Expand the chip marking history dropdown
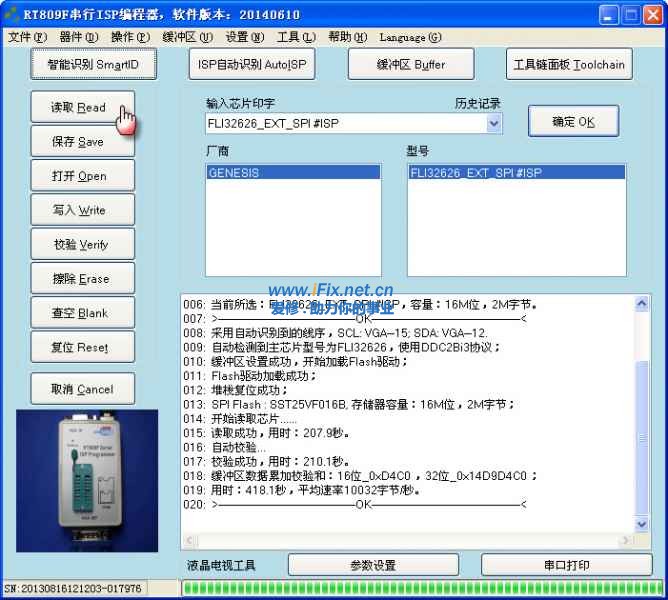Viewport: 668px width, 600px height. click(494, 123)
